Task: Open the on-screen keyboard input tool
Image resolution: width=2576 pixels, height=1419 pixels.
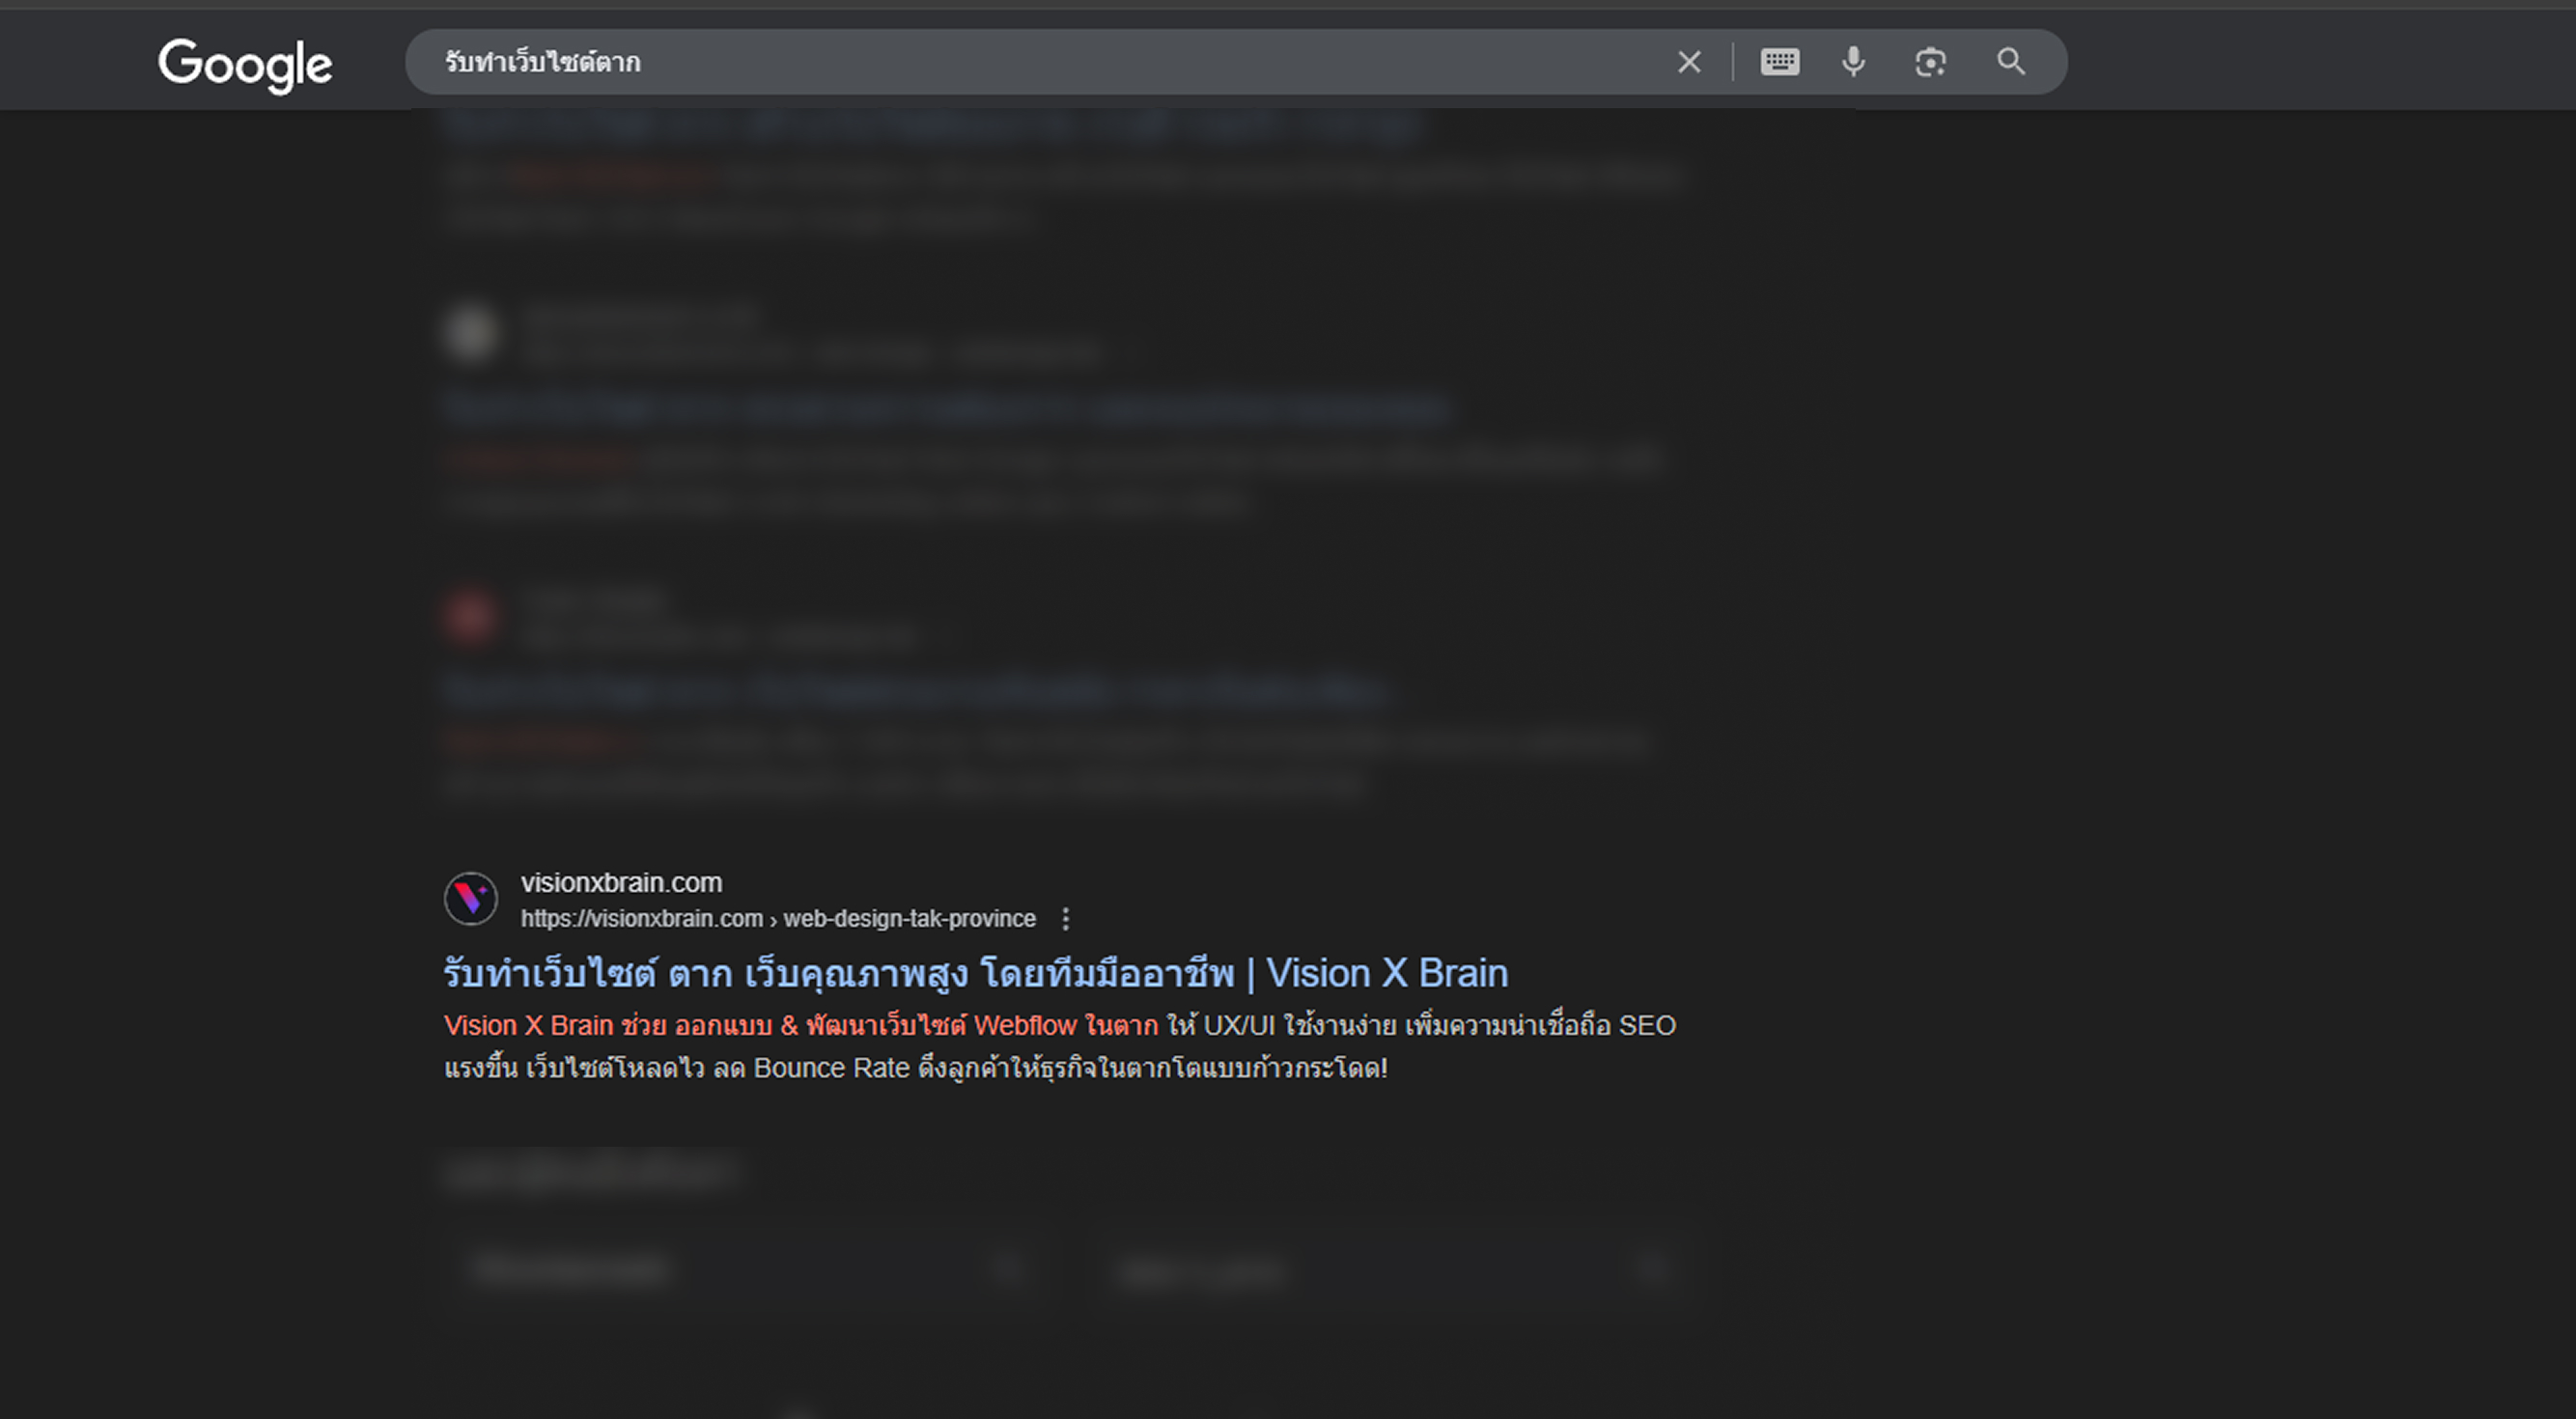Action: pos(1780,62)
